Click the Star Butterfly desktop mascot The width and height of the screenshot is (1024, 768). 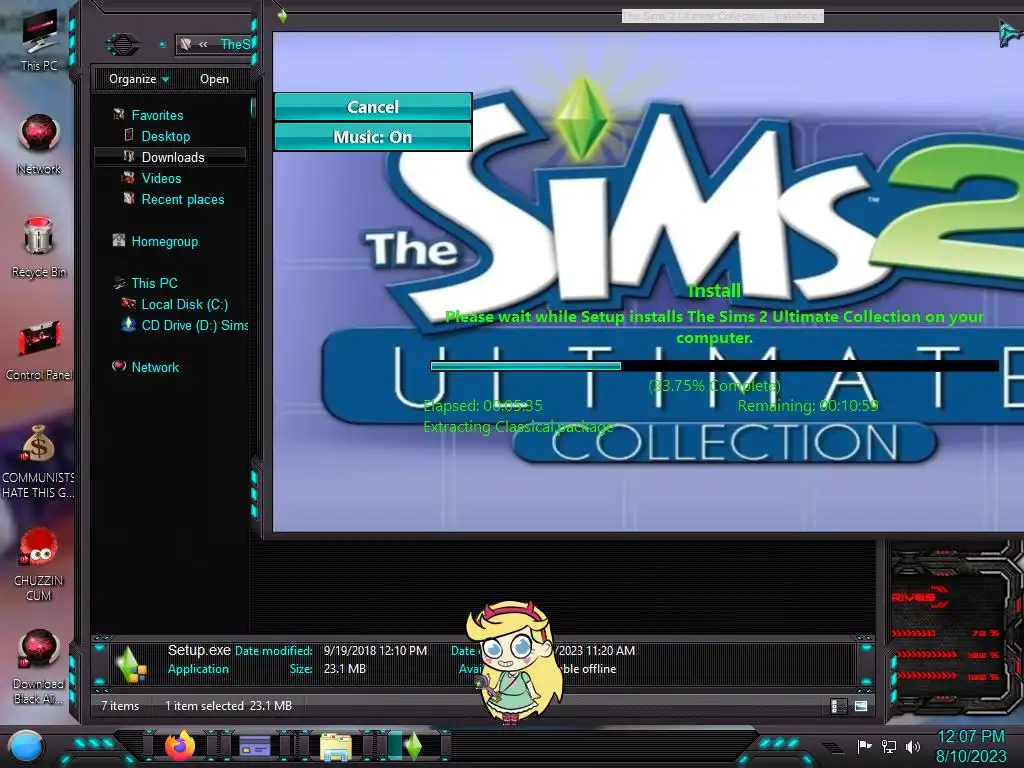pos(515,662)
